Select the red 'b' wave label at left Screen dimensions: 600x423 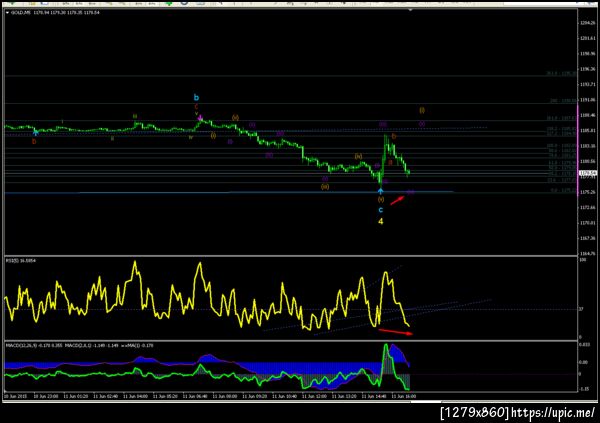point(34,142)
